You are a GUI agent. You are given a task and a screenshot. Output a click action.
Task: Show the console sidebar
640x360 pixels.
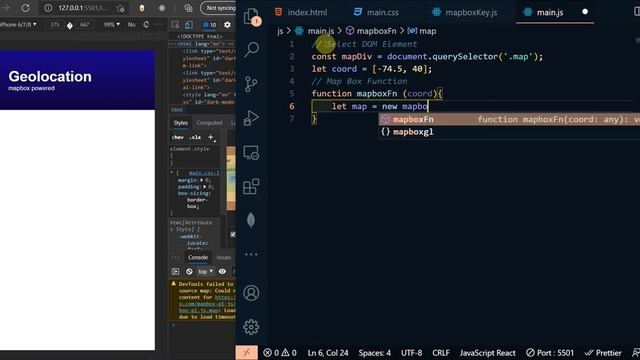tap(176, 271)
